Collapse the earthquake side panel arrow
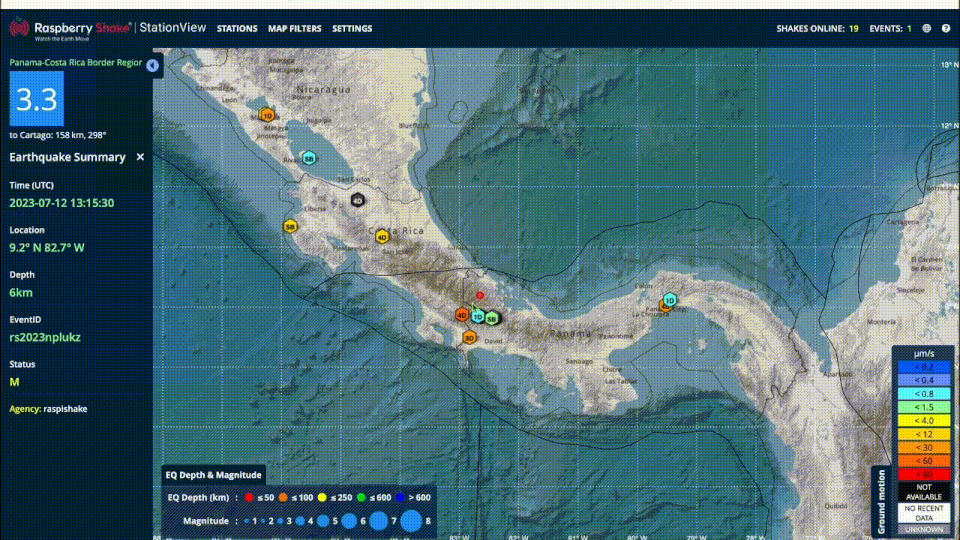 (152, 65)
